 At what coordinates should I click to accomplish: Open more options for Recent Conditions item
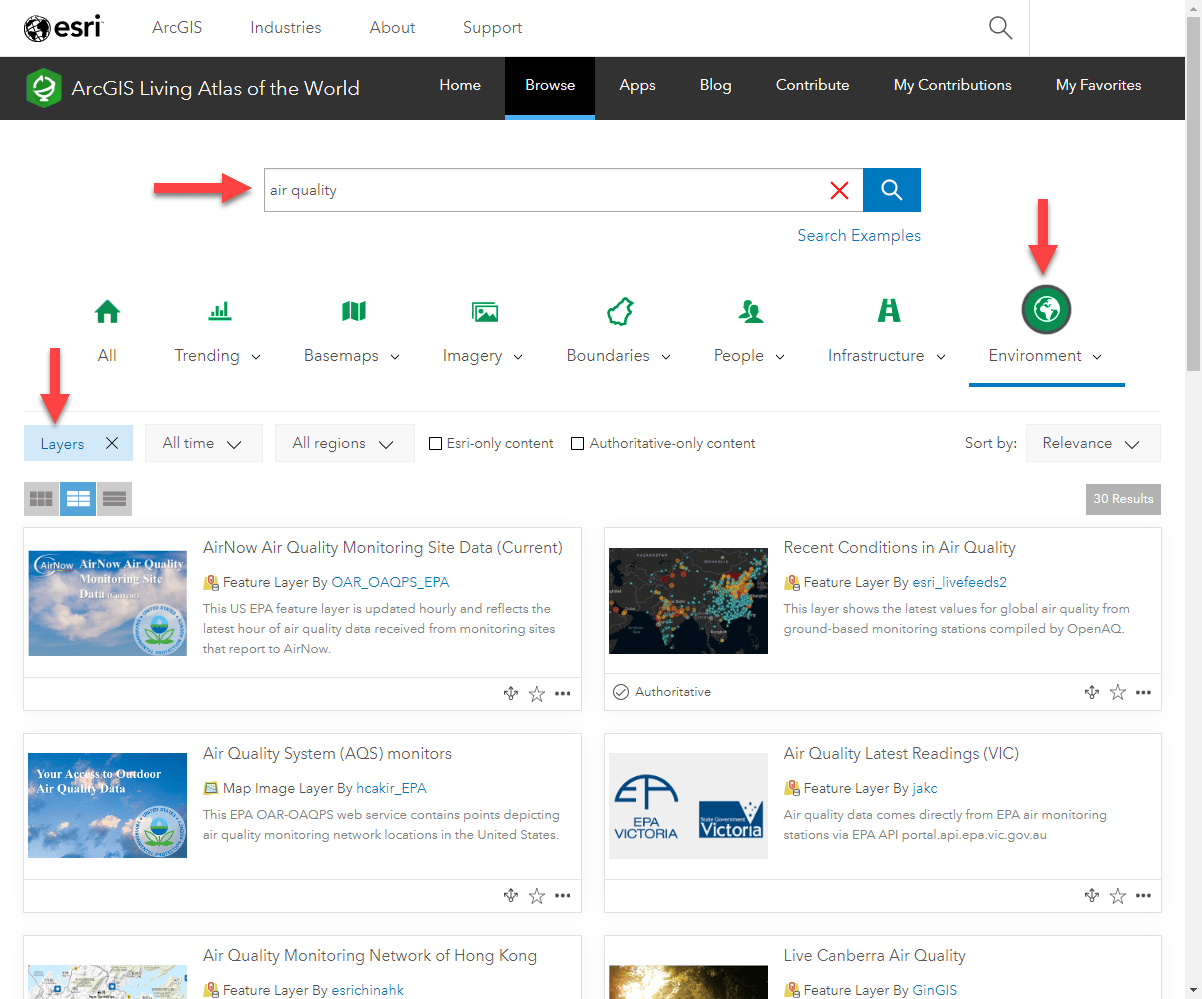[x=1144, y=692]
